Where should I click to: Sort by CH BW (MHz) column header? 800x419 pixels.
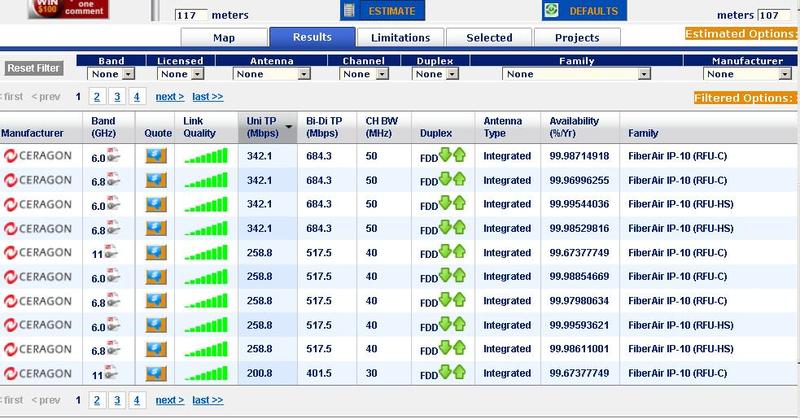click(x=382, y=127)
